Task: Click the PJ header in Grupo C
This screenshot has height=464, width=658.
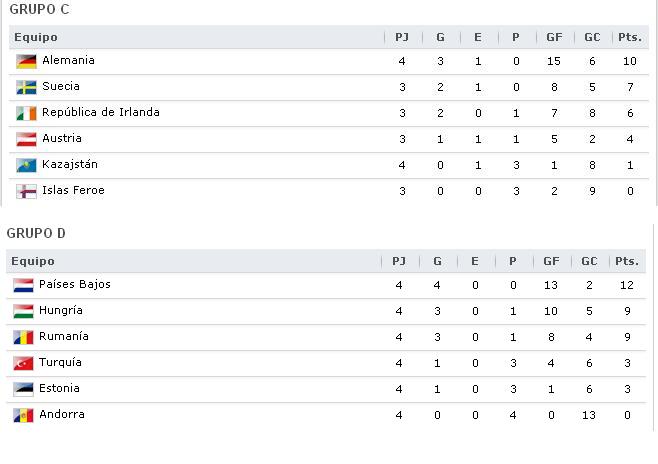Action: tap(402, 37)
